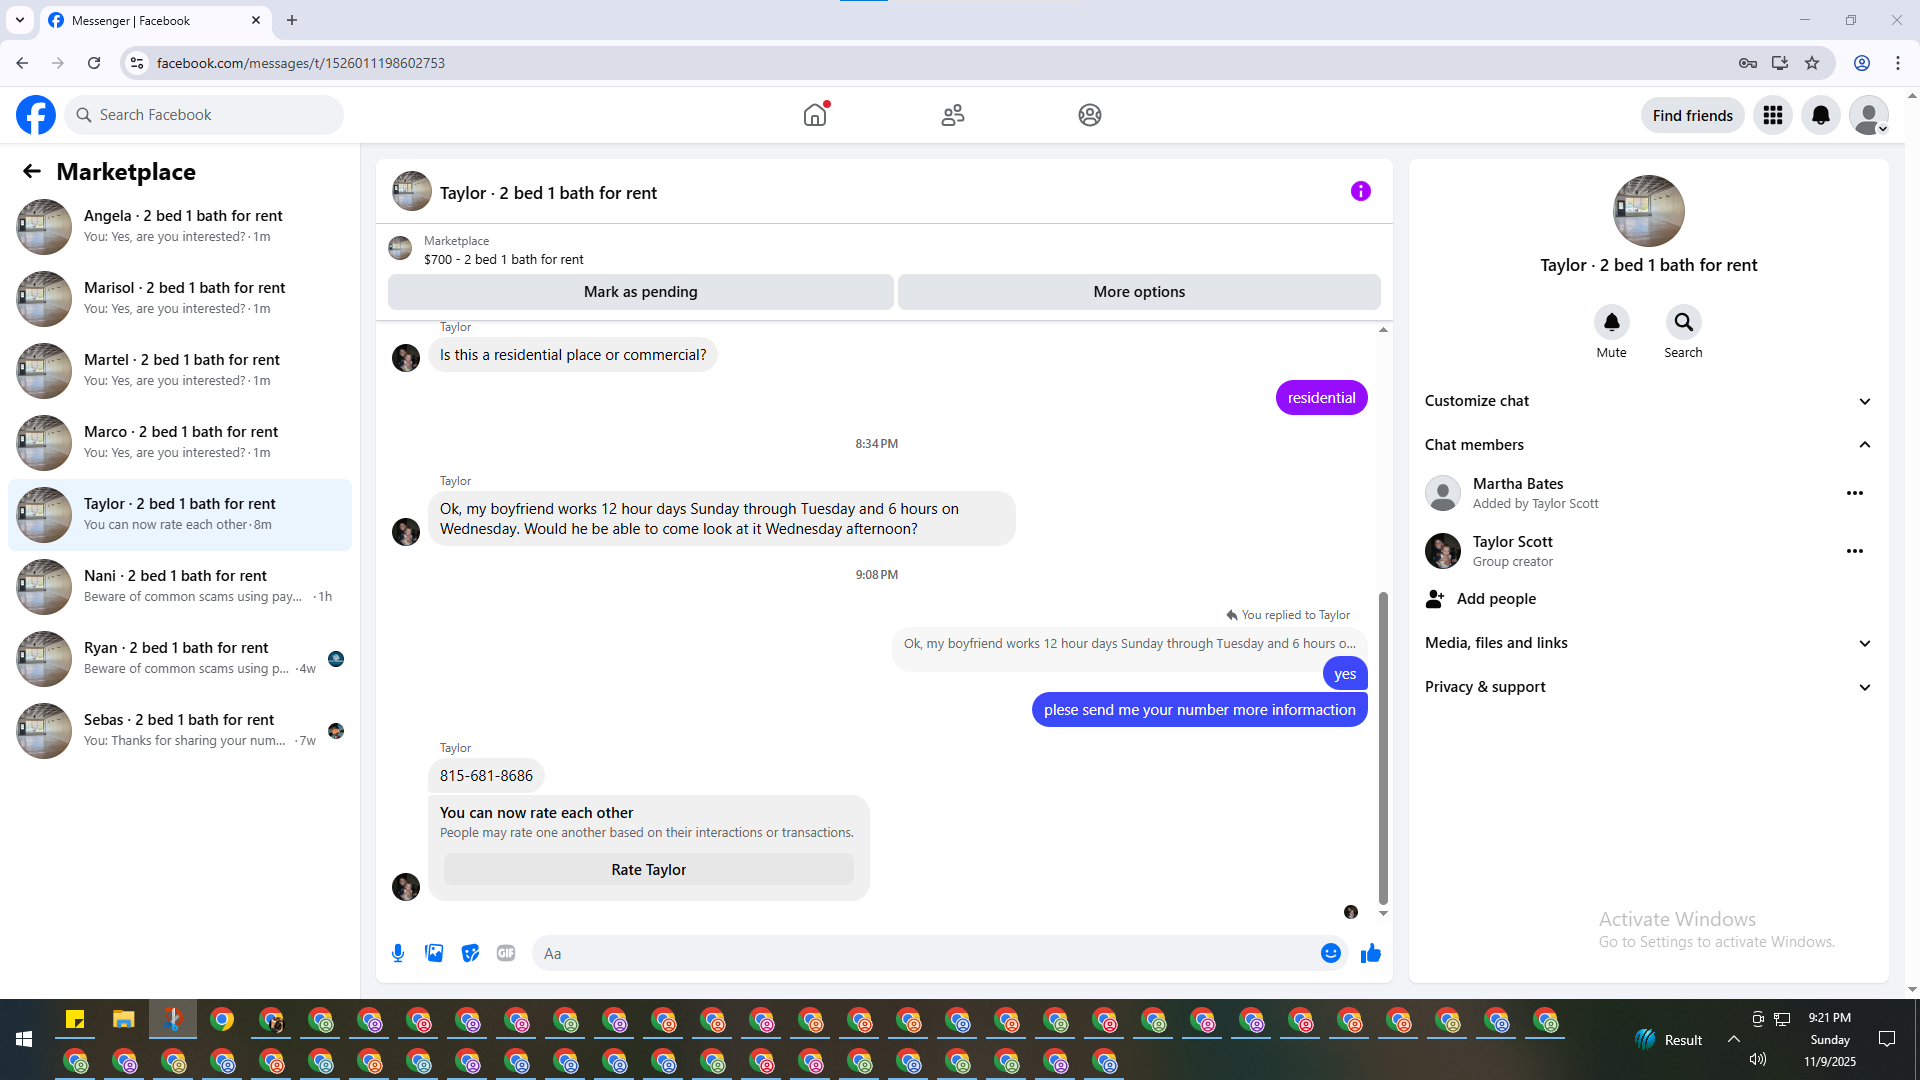The image size is (1920, 1080).
Task: Open the Windows Start menu
Action: click(24, 1040)
